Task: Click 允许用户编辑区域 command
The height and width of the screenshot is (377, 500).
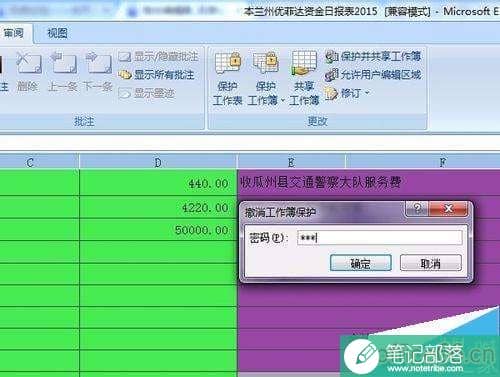Action: (373, 75)
